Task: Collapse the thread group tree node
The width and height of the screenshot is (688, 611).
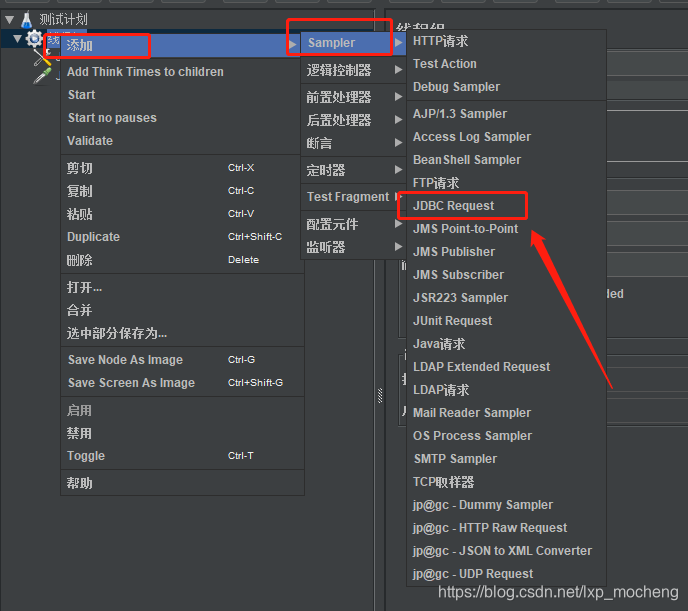Action: (x=17, y=39)
